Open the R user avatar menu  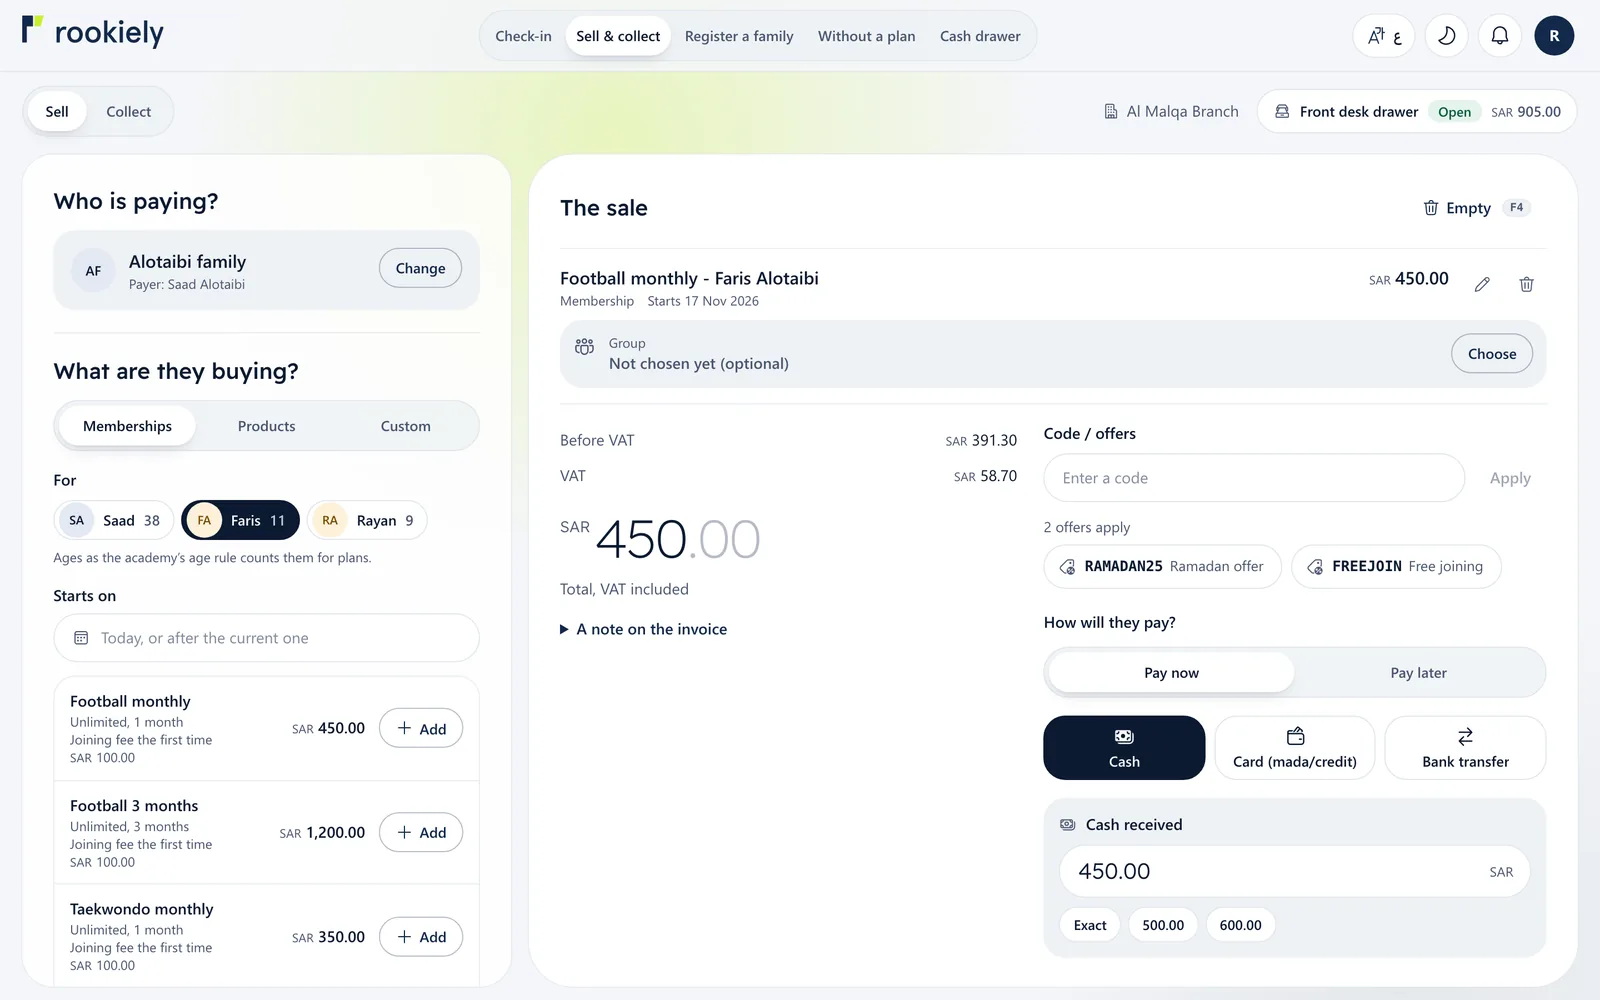(1554, 36)
